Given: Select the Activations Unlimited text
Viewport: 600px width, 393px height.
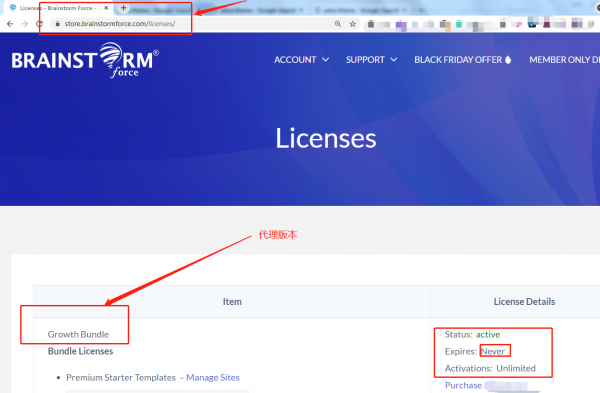Looking at the screenshot, I should [490, 369].
